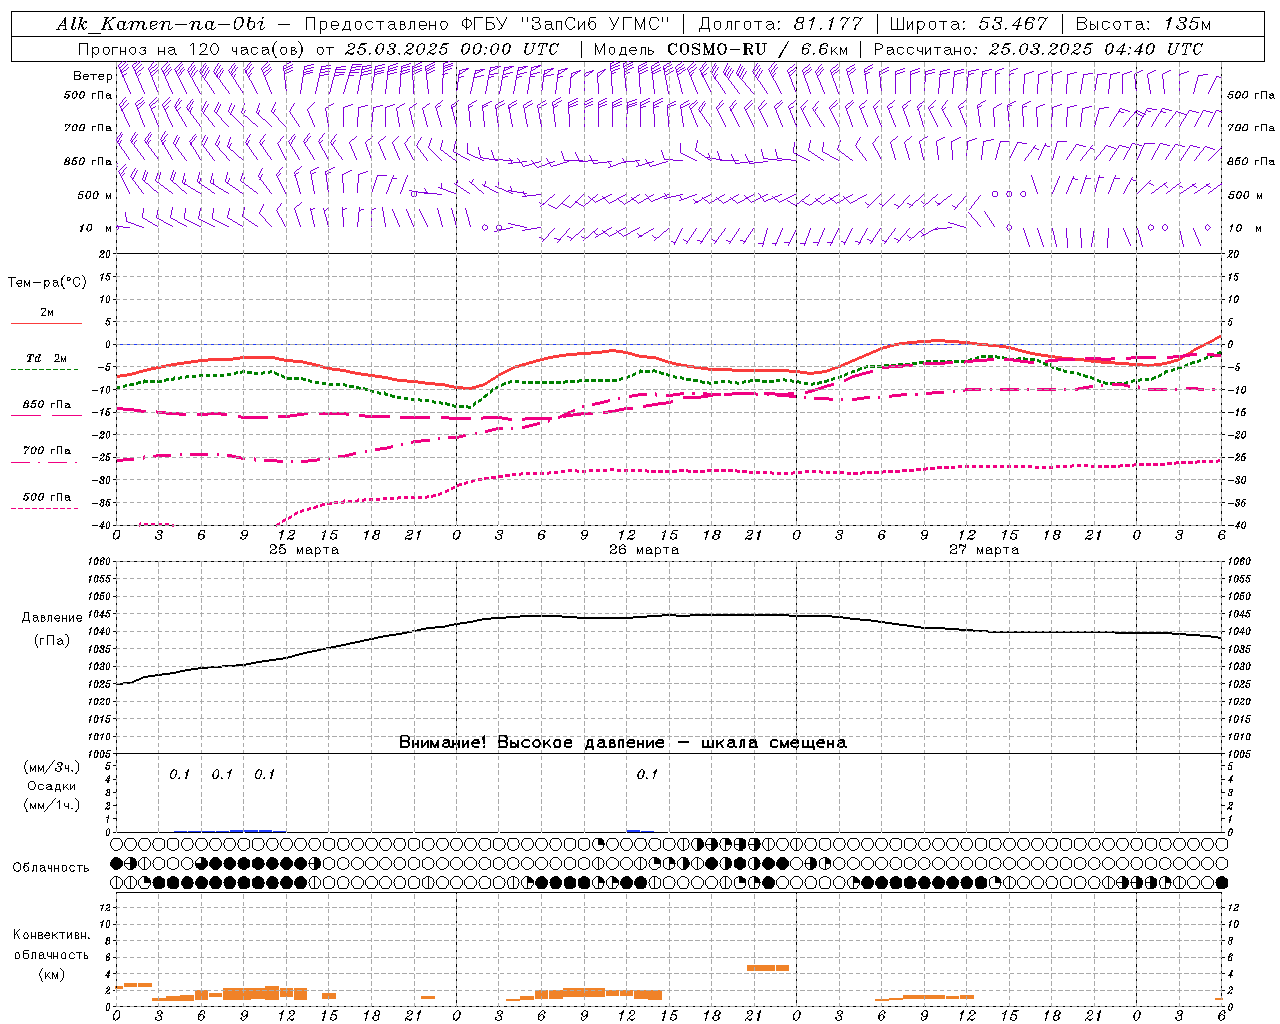
Task: Click the model name COSMO-RU / 6.6км
Action: point(758,49)
